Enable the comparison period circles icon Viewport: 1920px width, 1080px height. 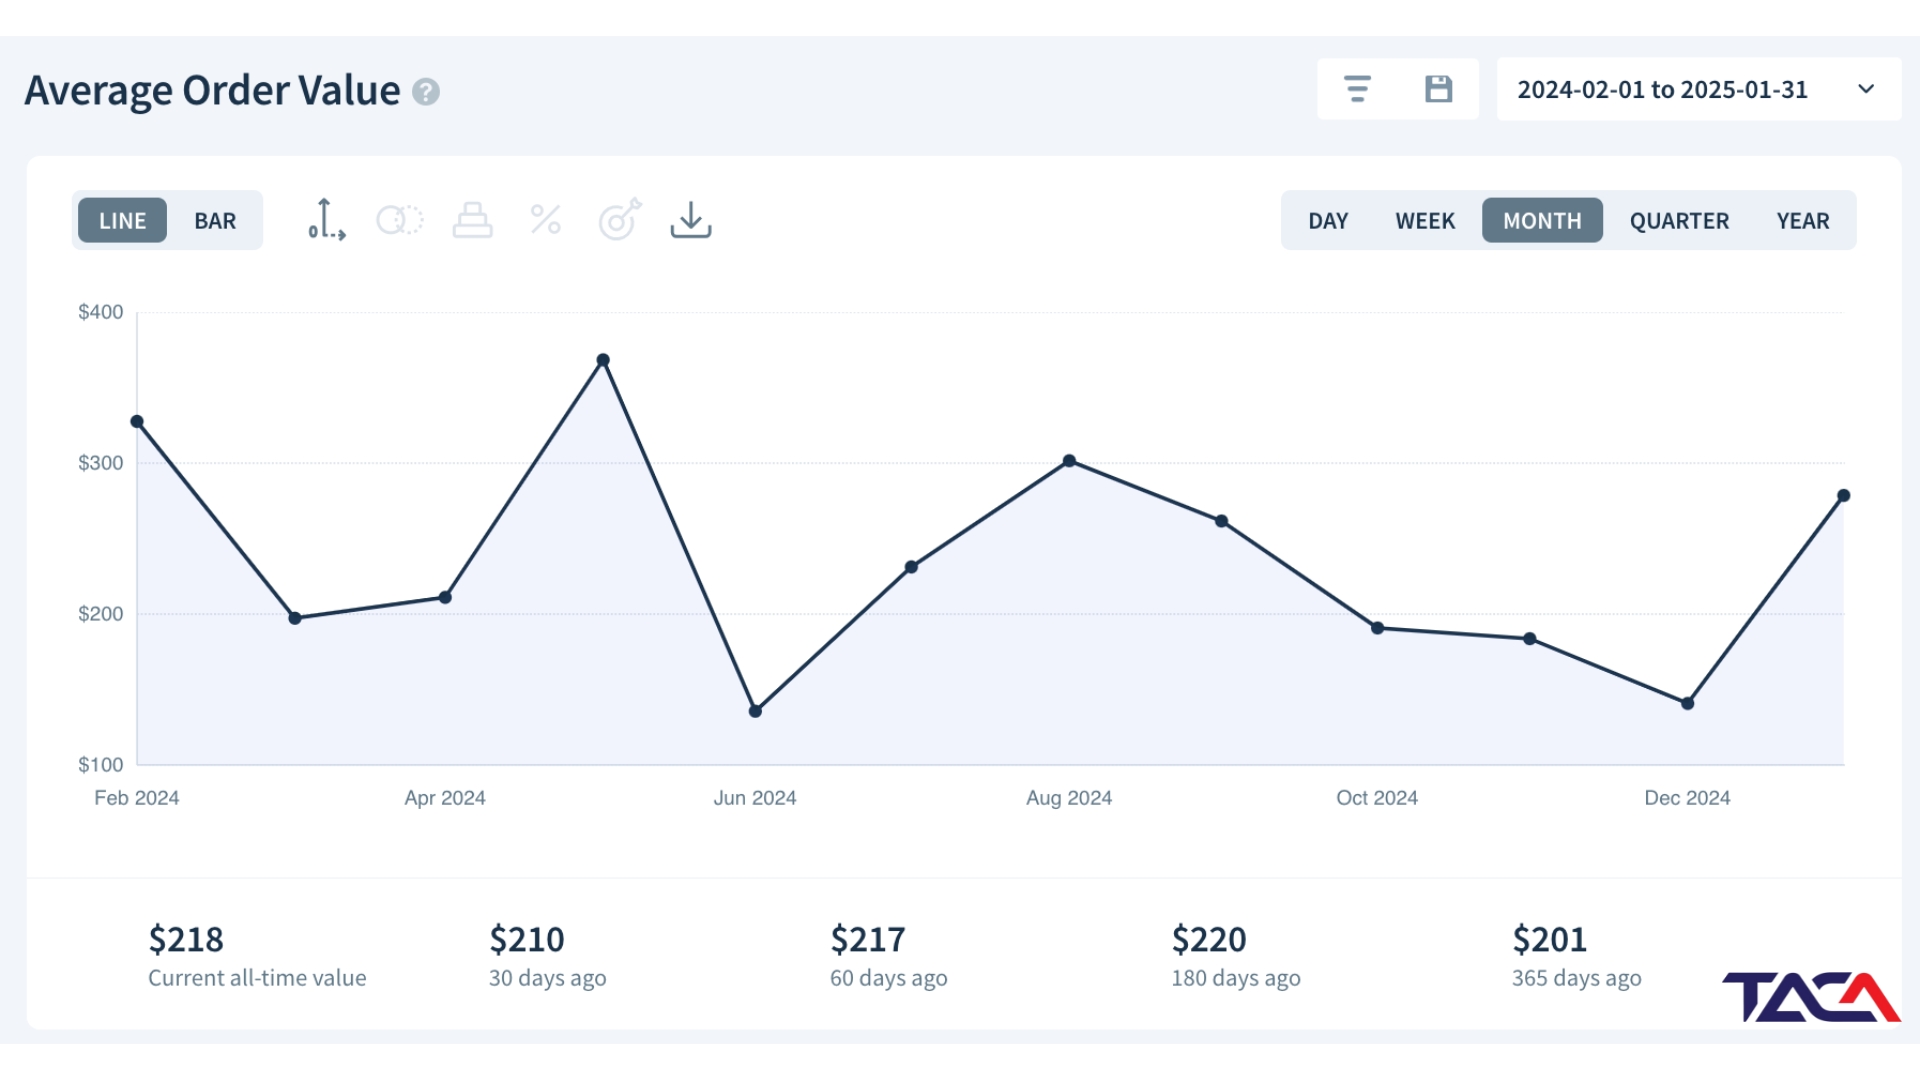[400, 220]
